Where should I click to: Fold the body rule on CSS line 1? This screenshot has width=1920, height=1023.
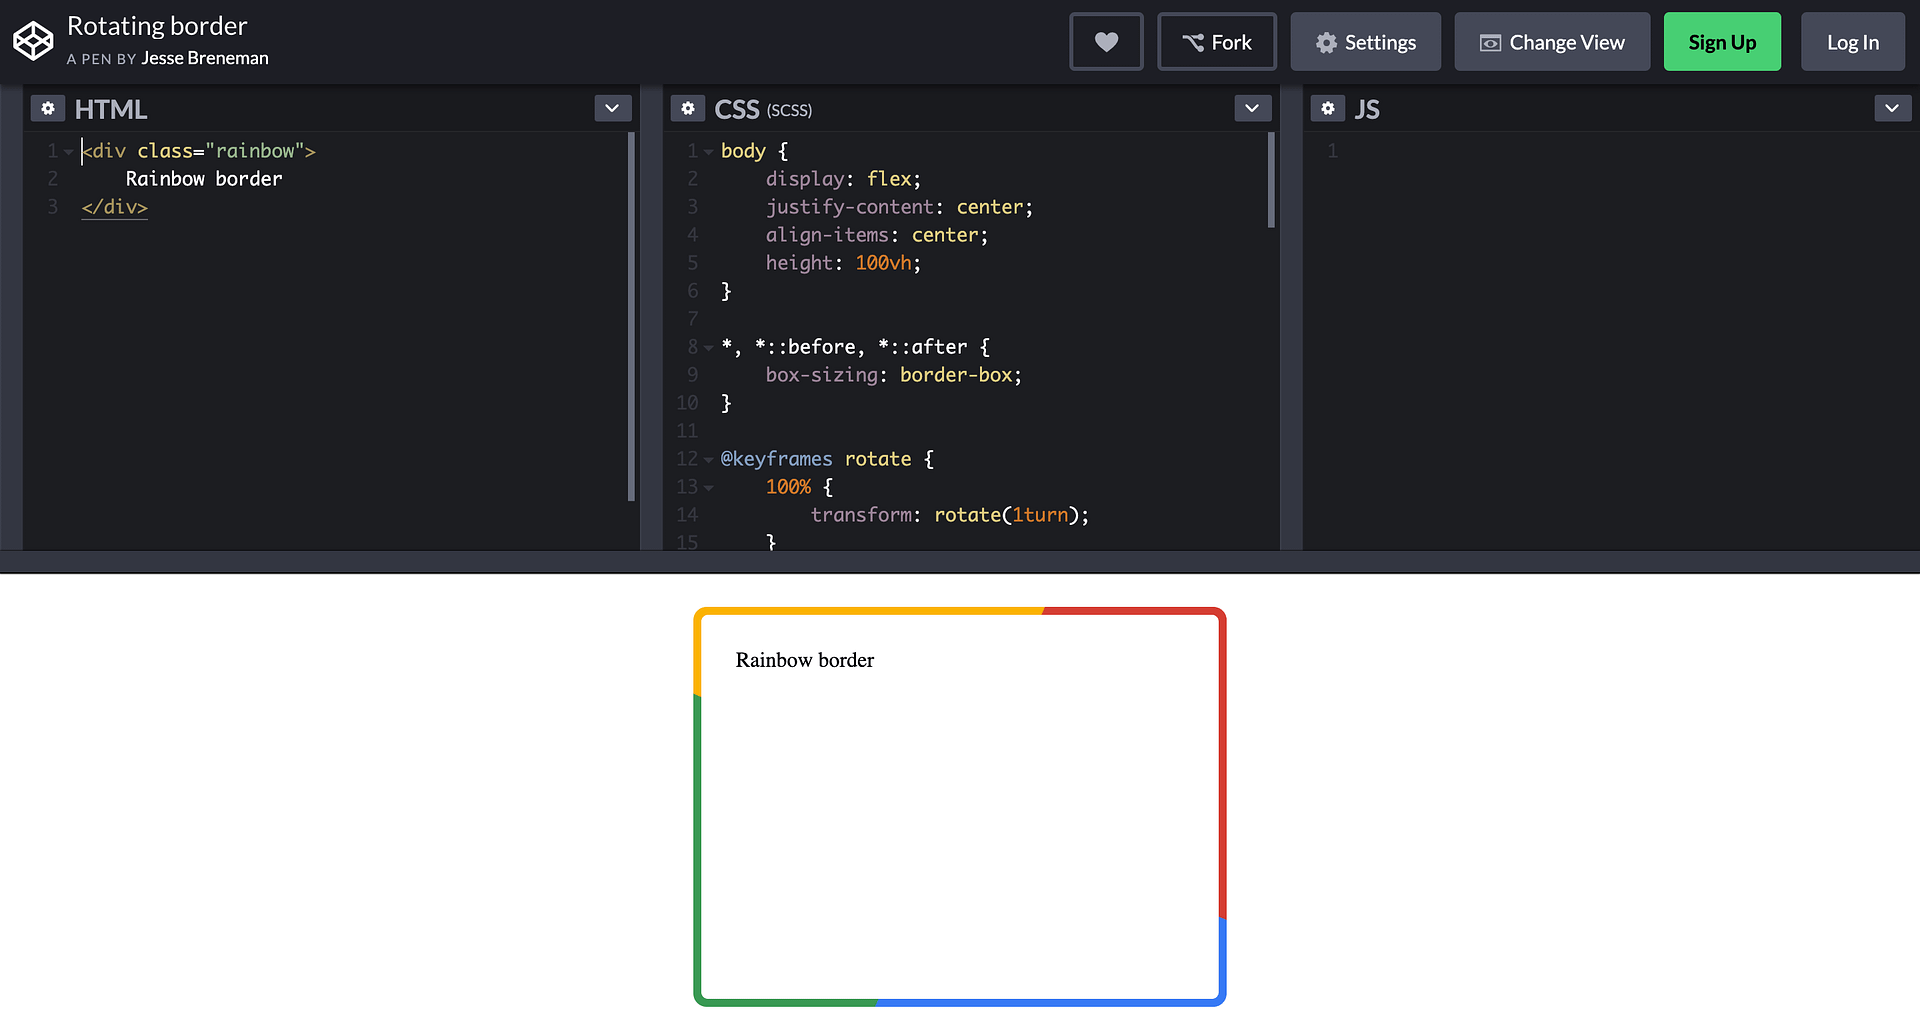click(x=708, y=152)
